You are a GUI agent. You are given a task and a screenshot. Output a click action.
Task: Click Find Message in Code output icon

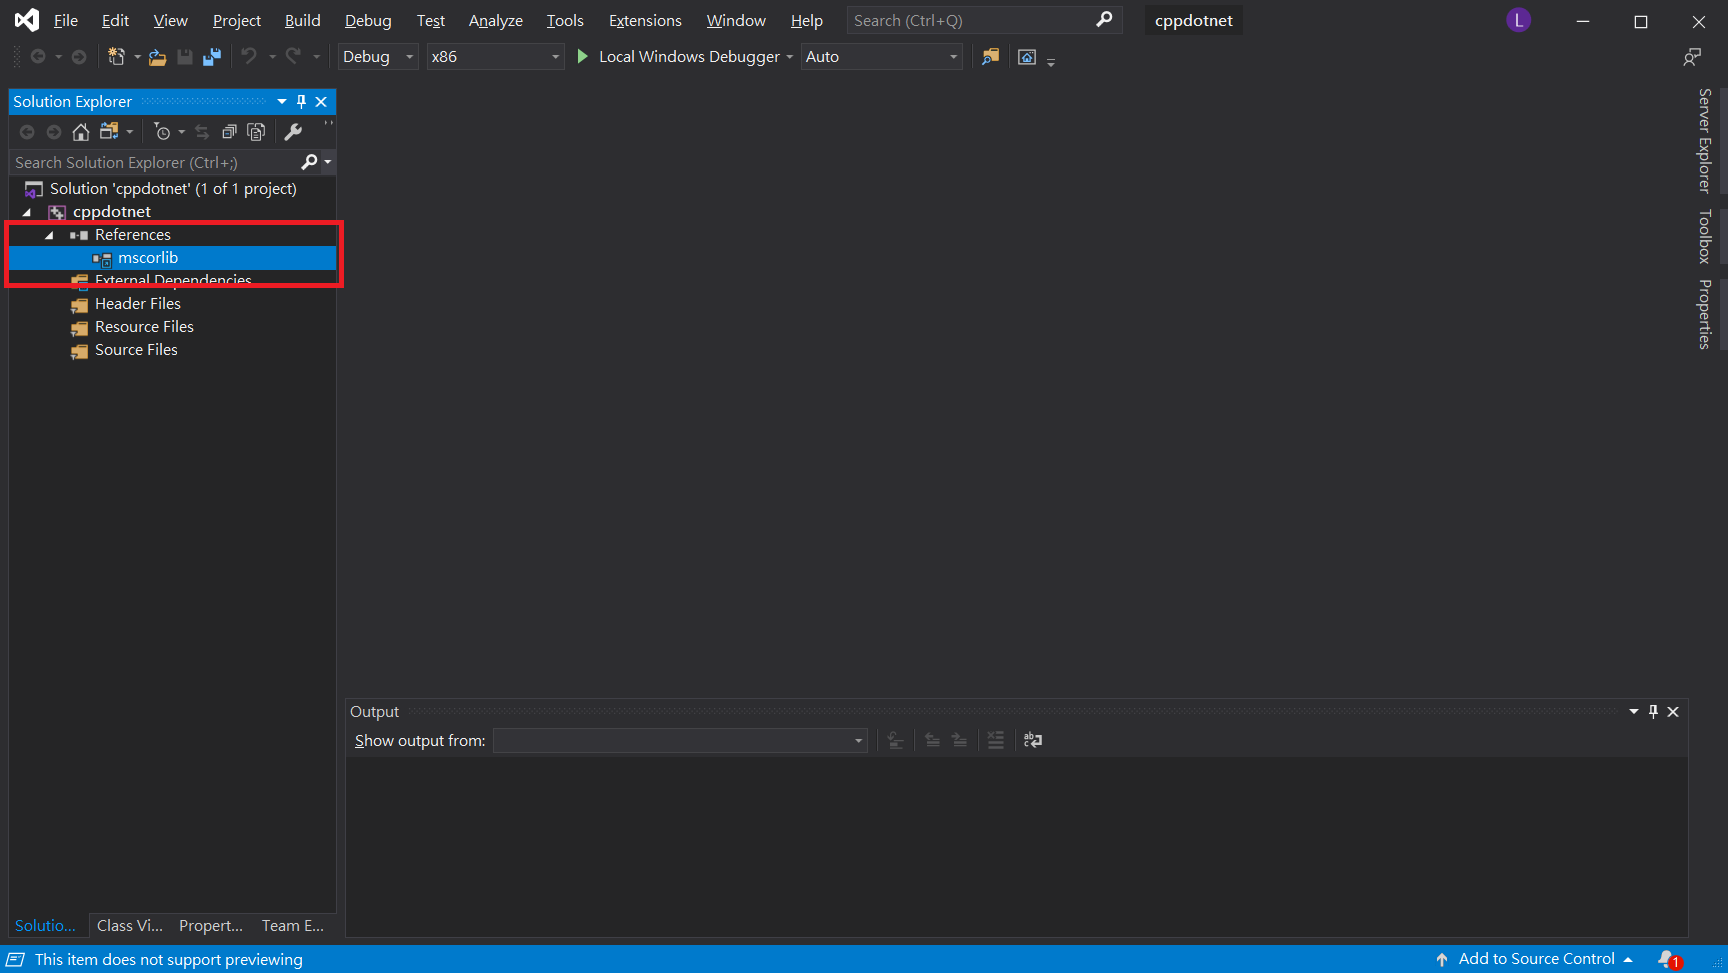point(895,740)
